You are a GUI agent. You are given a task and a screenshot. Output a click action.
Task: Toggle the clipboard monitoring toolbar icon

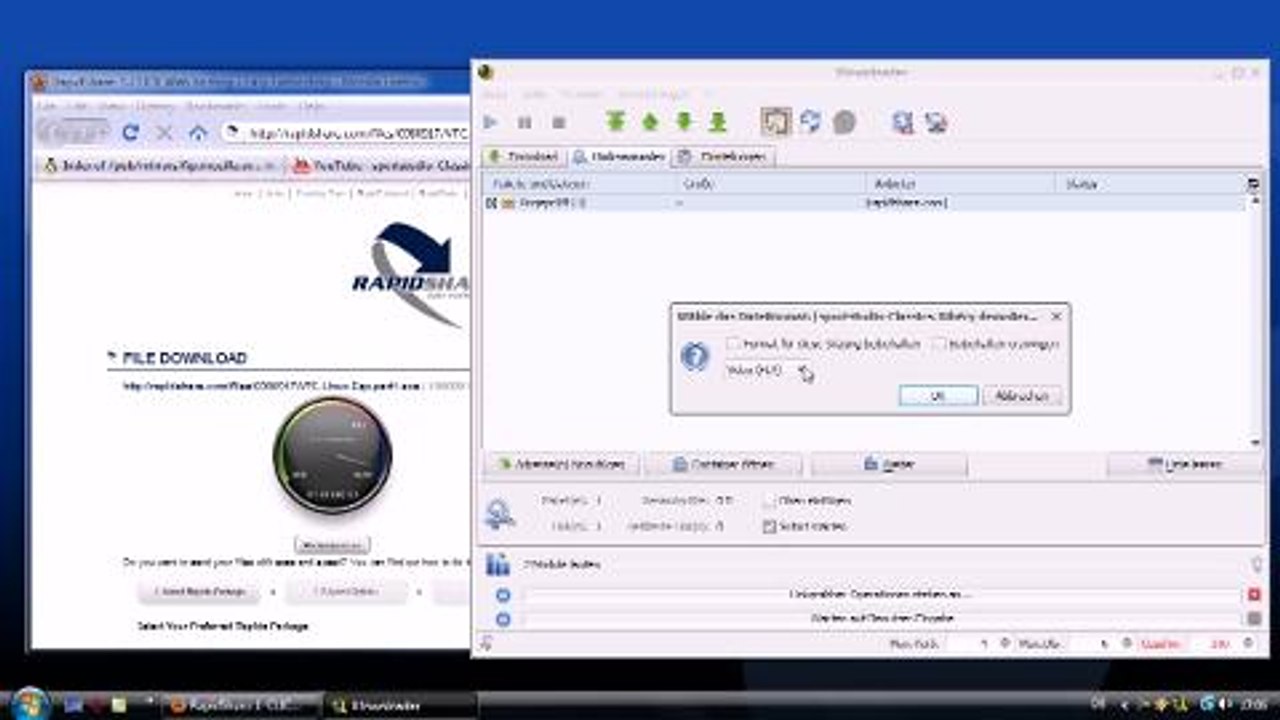coord(776,122)
